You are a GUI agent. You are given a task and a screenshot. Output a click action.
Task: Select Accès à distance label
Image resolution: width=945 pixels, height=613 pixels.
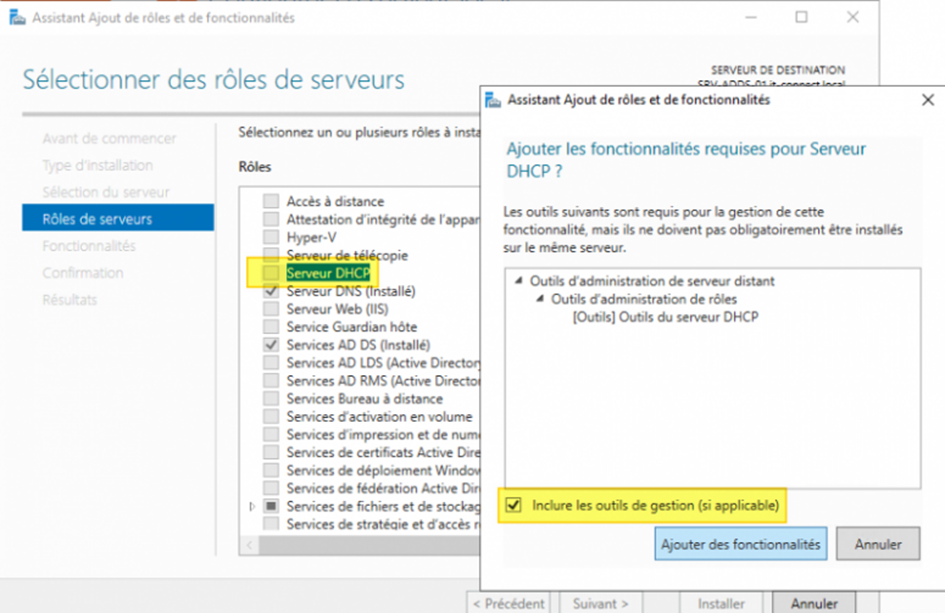335,201
